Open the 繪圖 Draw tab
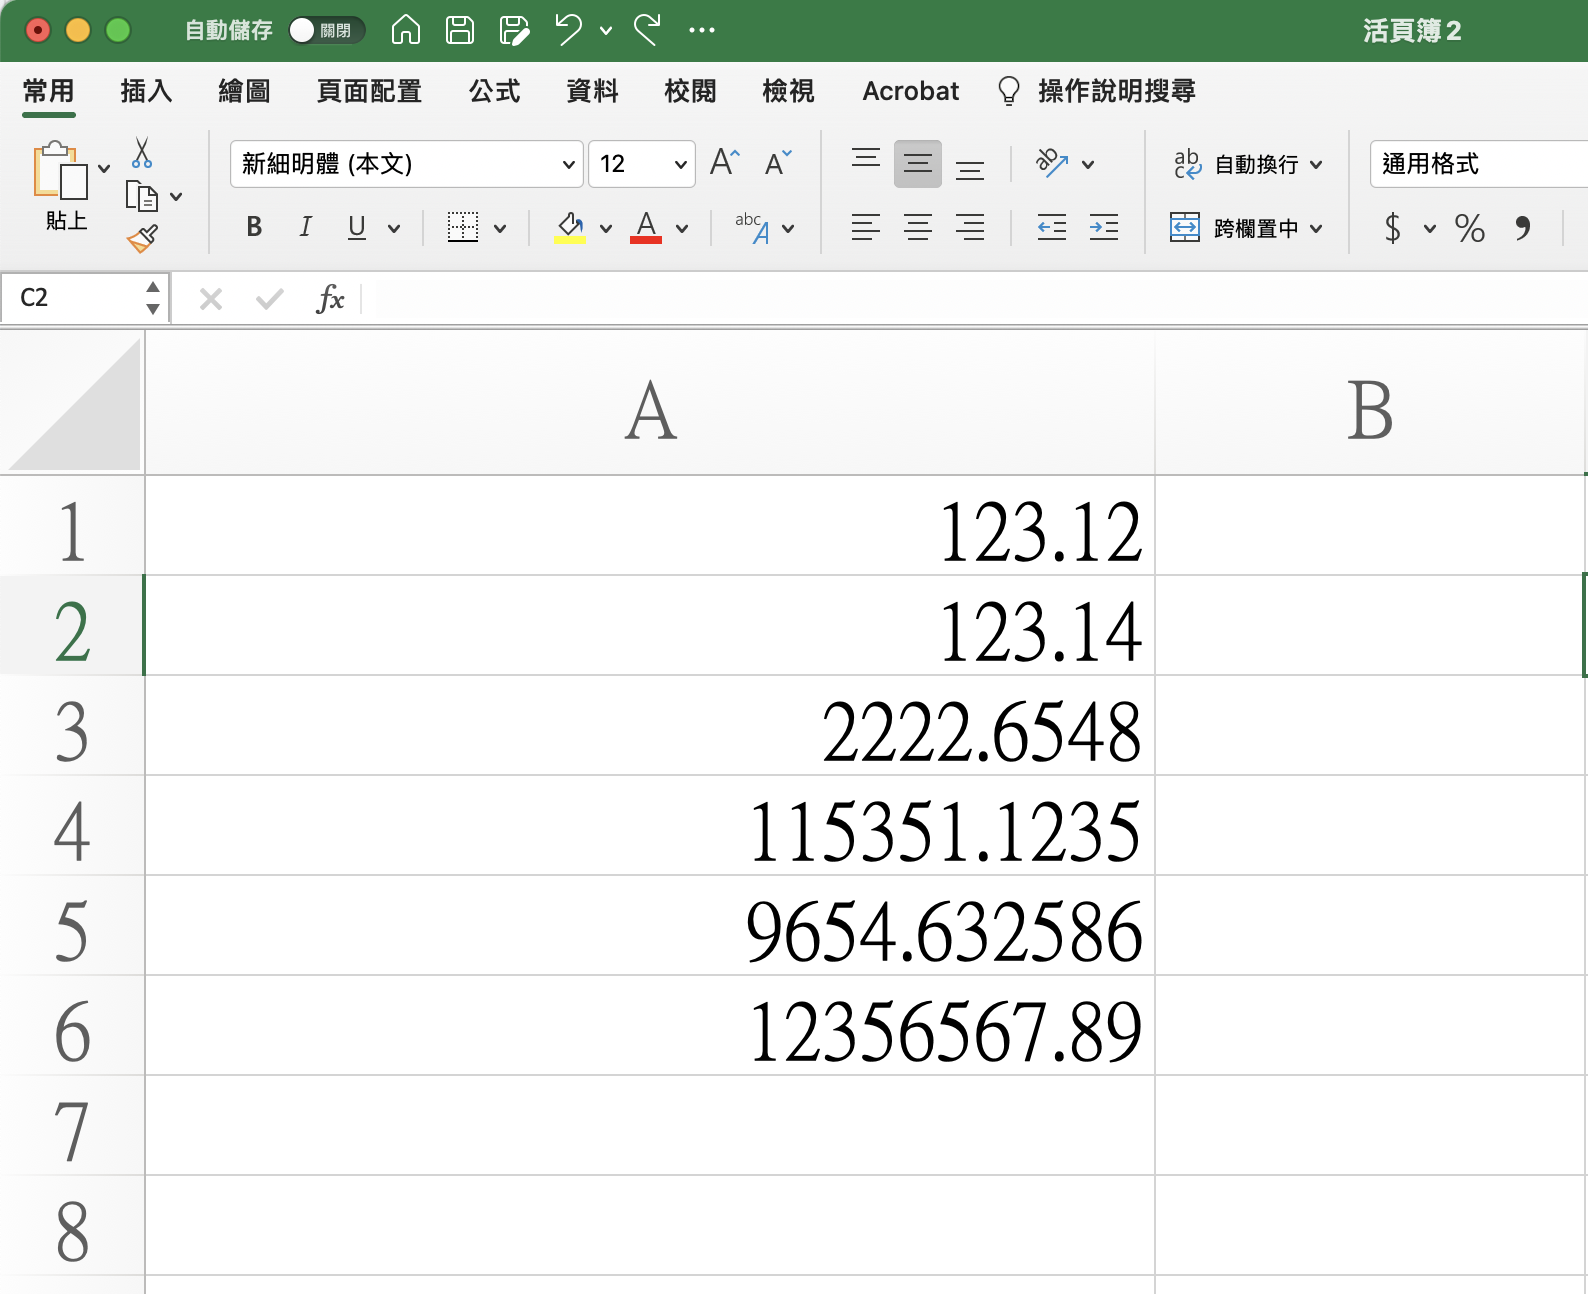Image resolution: width=1588 pixels, height=1294 pixels. [x=244, y=91]
